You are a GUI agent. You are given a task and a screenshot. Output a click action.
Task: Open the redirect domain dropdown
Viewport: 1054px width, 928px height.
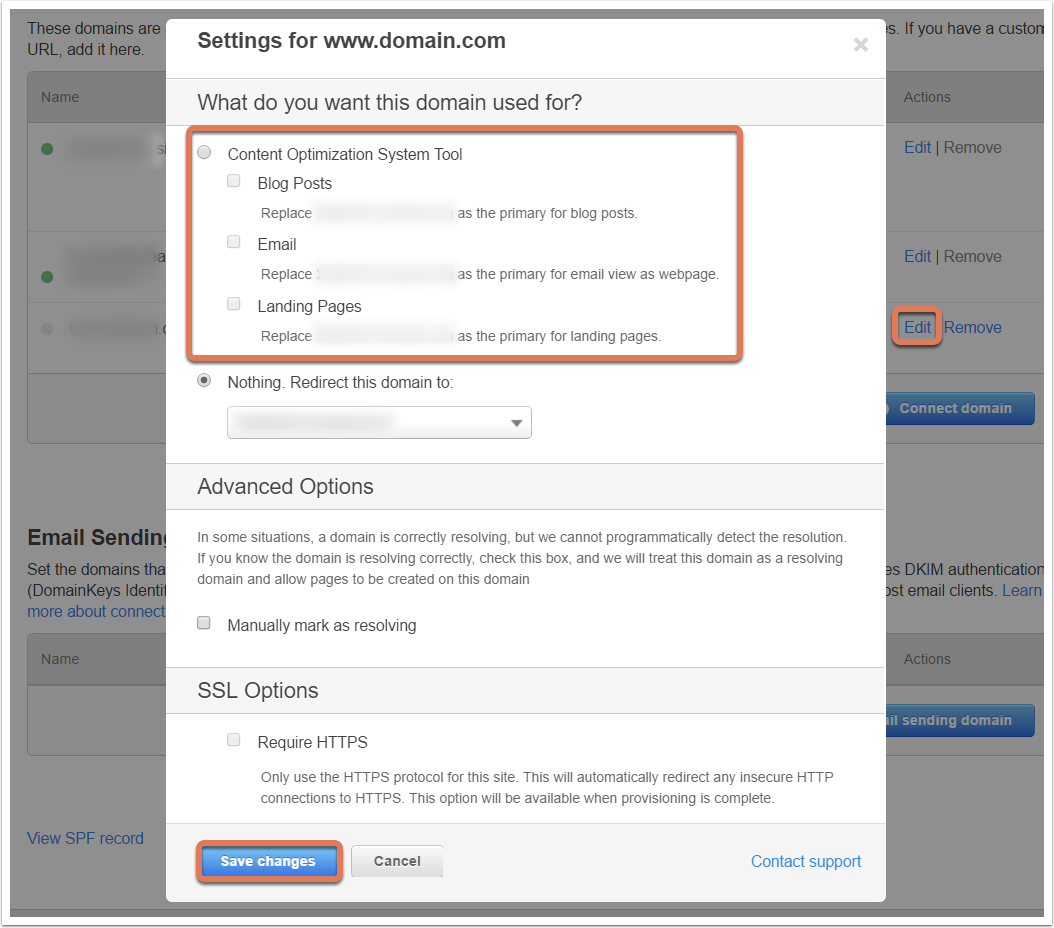[x=379, y=423]
